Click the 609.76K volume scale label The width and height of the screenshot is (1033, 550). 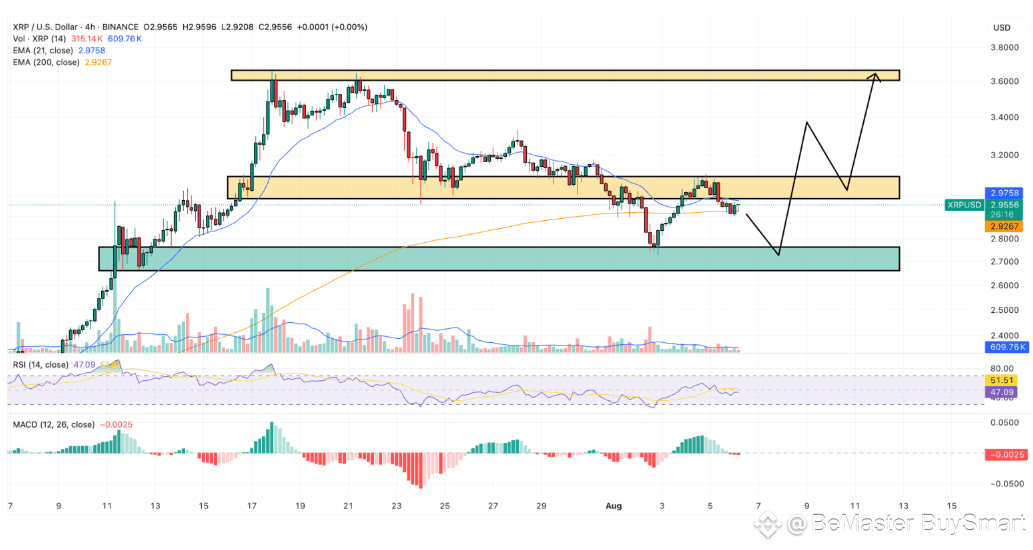coord(1006,346)
